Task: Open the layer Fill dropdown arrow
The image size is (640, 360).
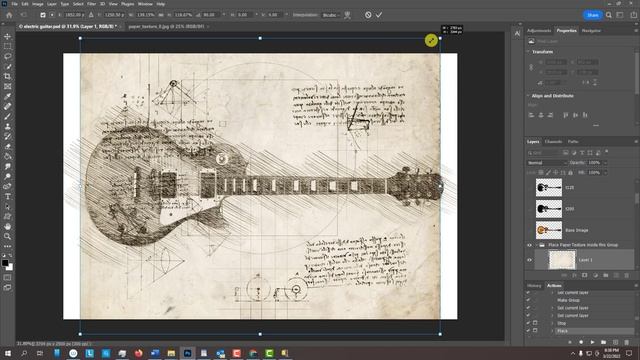Action: coord(605,173)
